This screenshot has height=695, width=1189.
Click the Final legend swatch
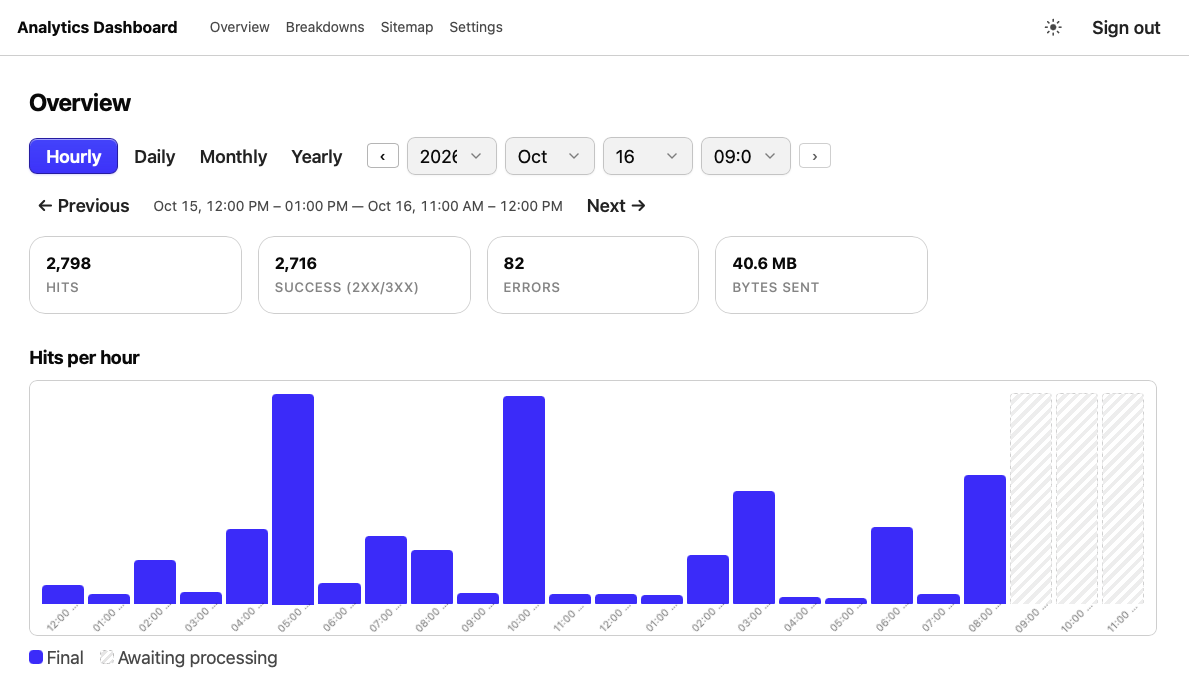click(36, 657)
